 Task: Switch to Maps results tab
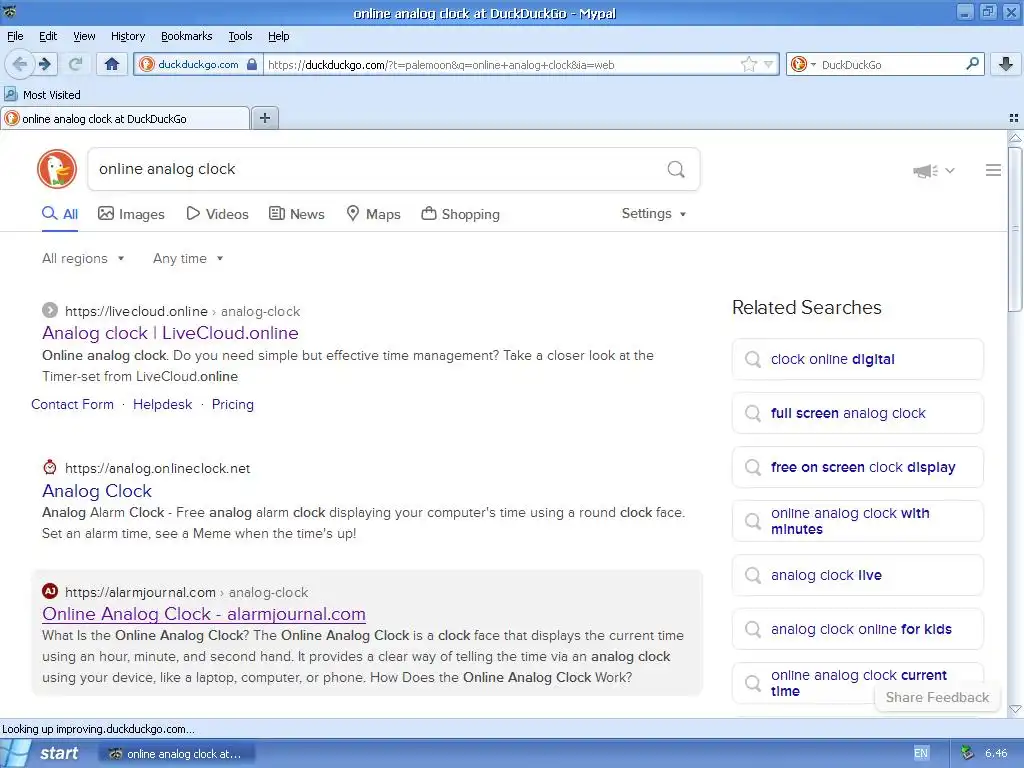[x=373, y=214]
